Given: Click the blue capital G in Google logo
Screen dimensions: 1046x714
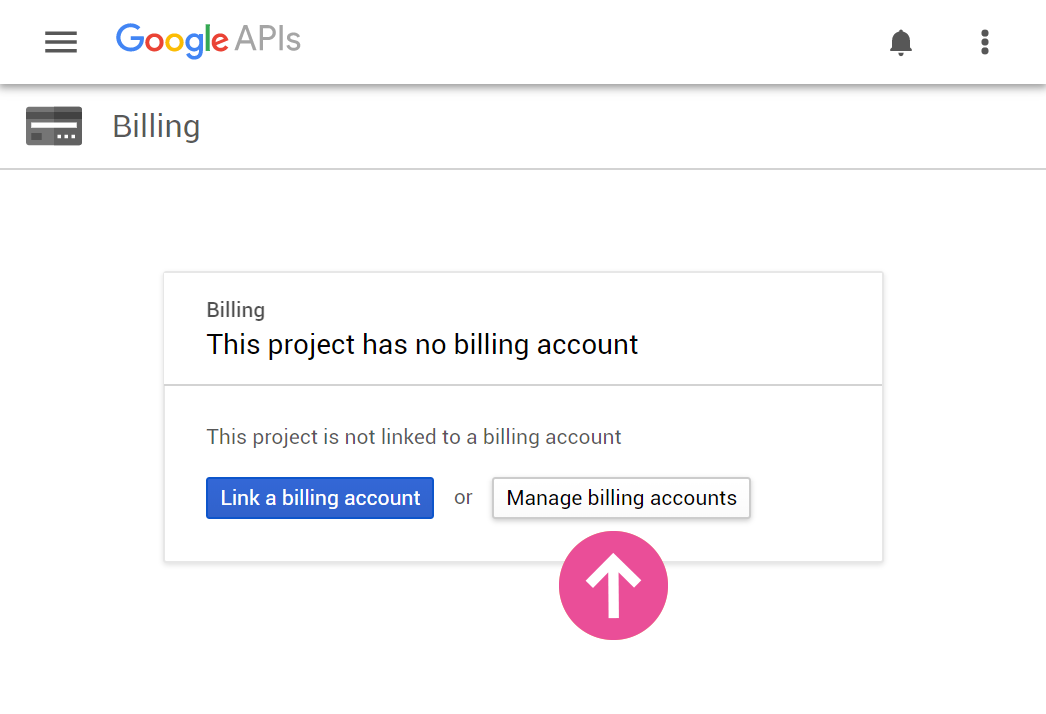Looking at the screenshot, I should pyautogui.click(x=130, y=38).
